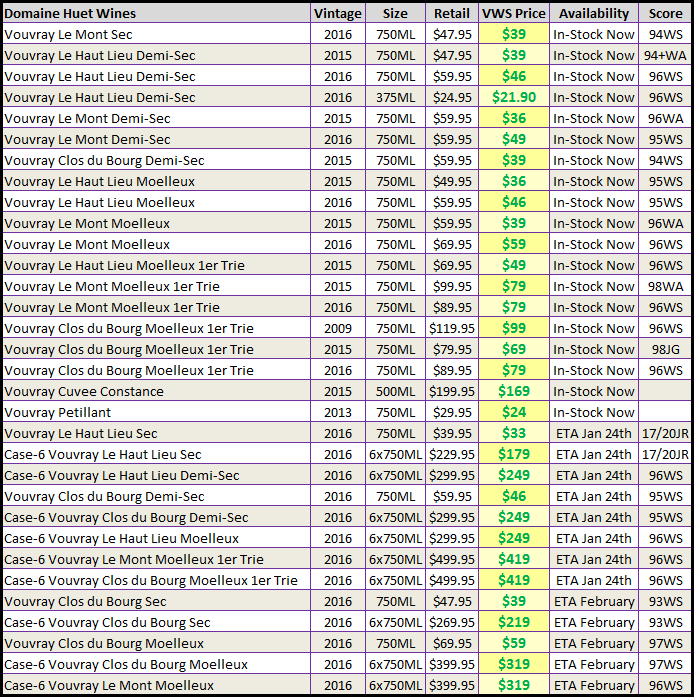Select the $219 VWS price cell
Image resolution: width=694 pixels, height=697 pixels.
tap(513, 622)
